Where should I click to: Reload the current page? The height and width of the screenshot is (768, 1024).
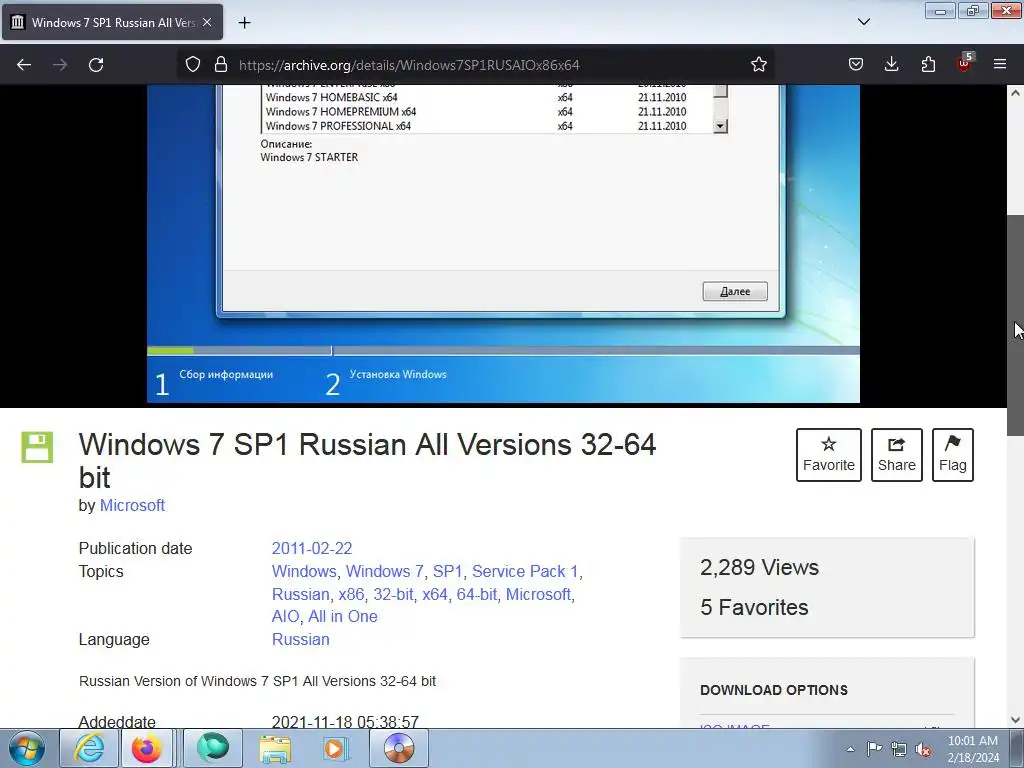coord(96,65)
